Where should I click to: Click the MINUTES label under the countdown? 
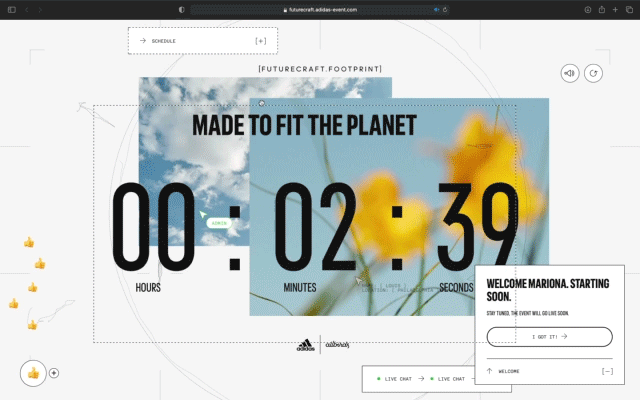(x=300, y=287)
